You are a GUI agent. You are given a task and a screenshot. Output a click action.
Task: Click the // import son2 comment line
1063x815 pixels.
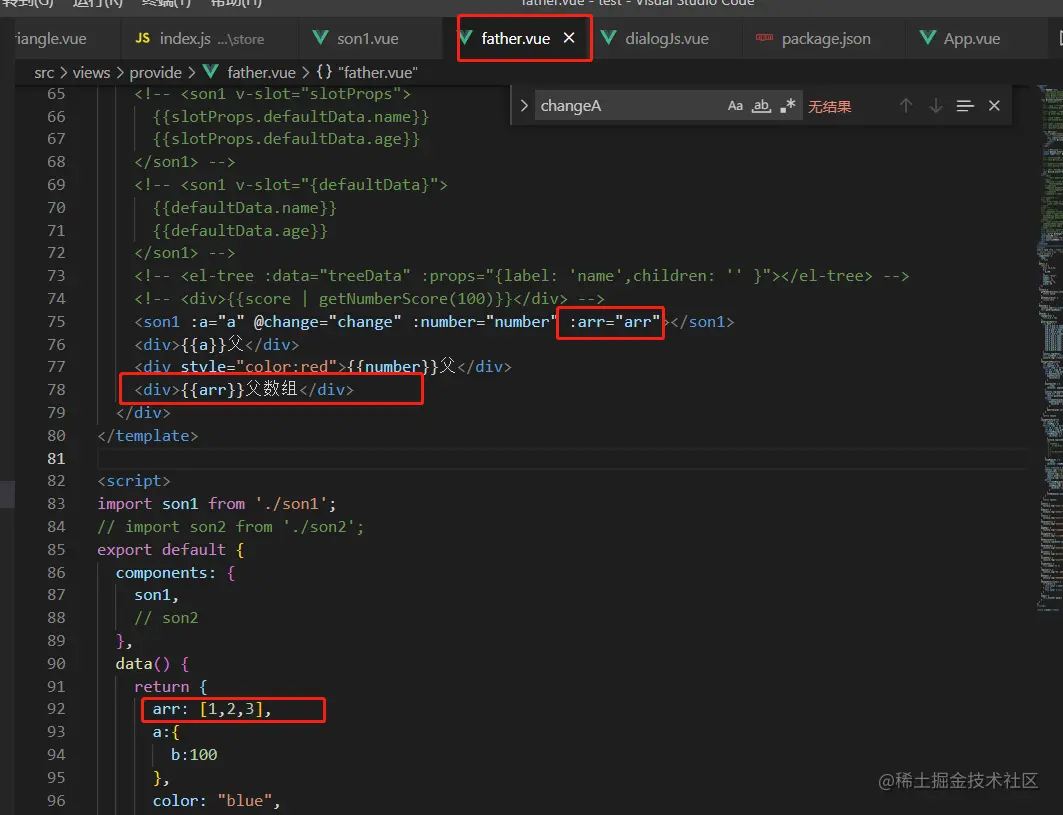[230, 527]
